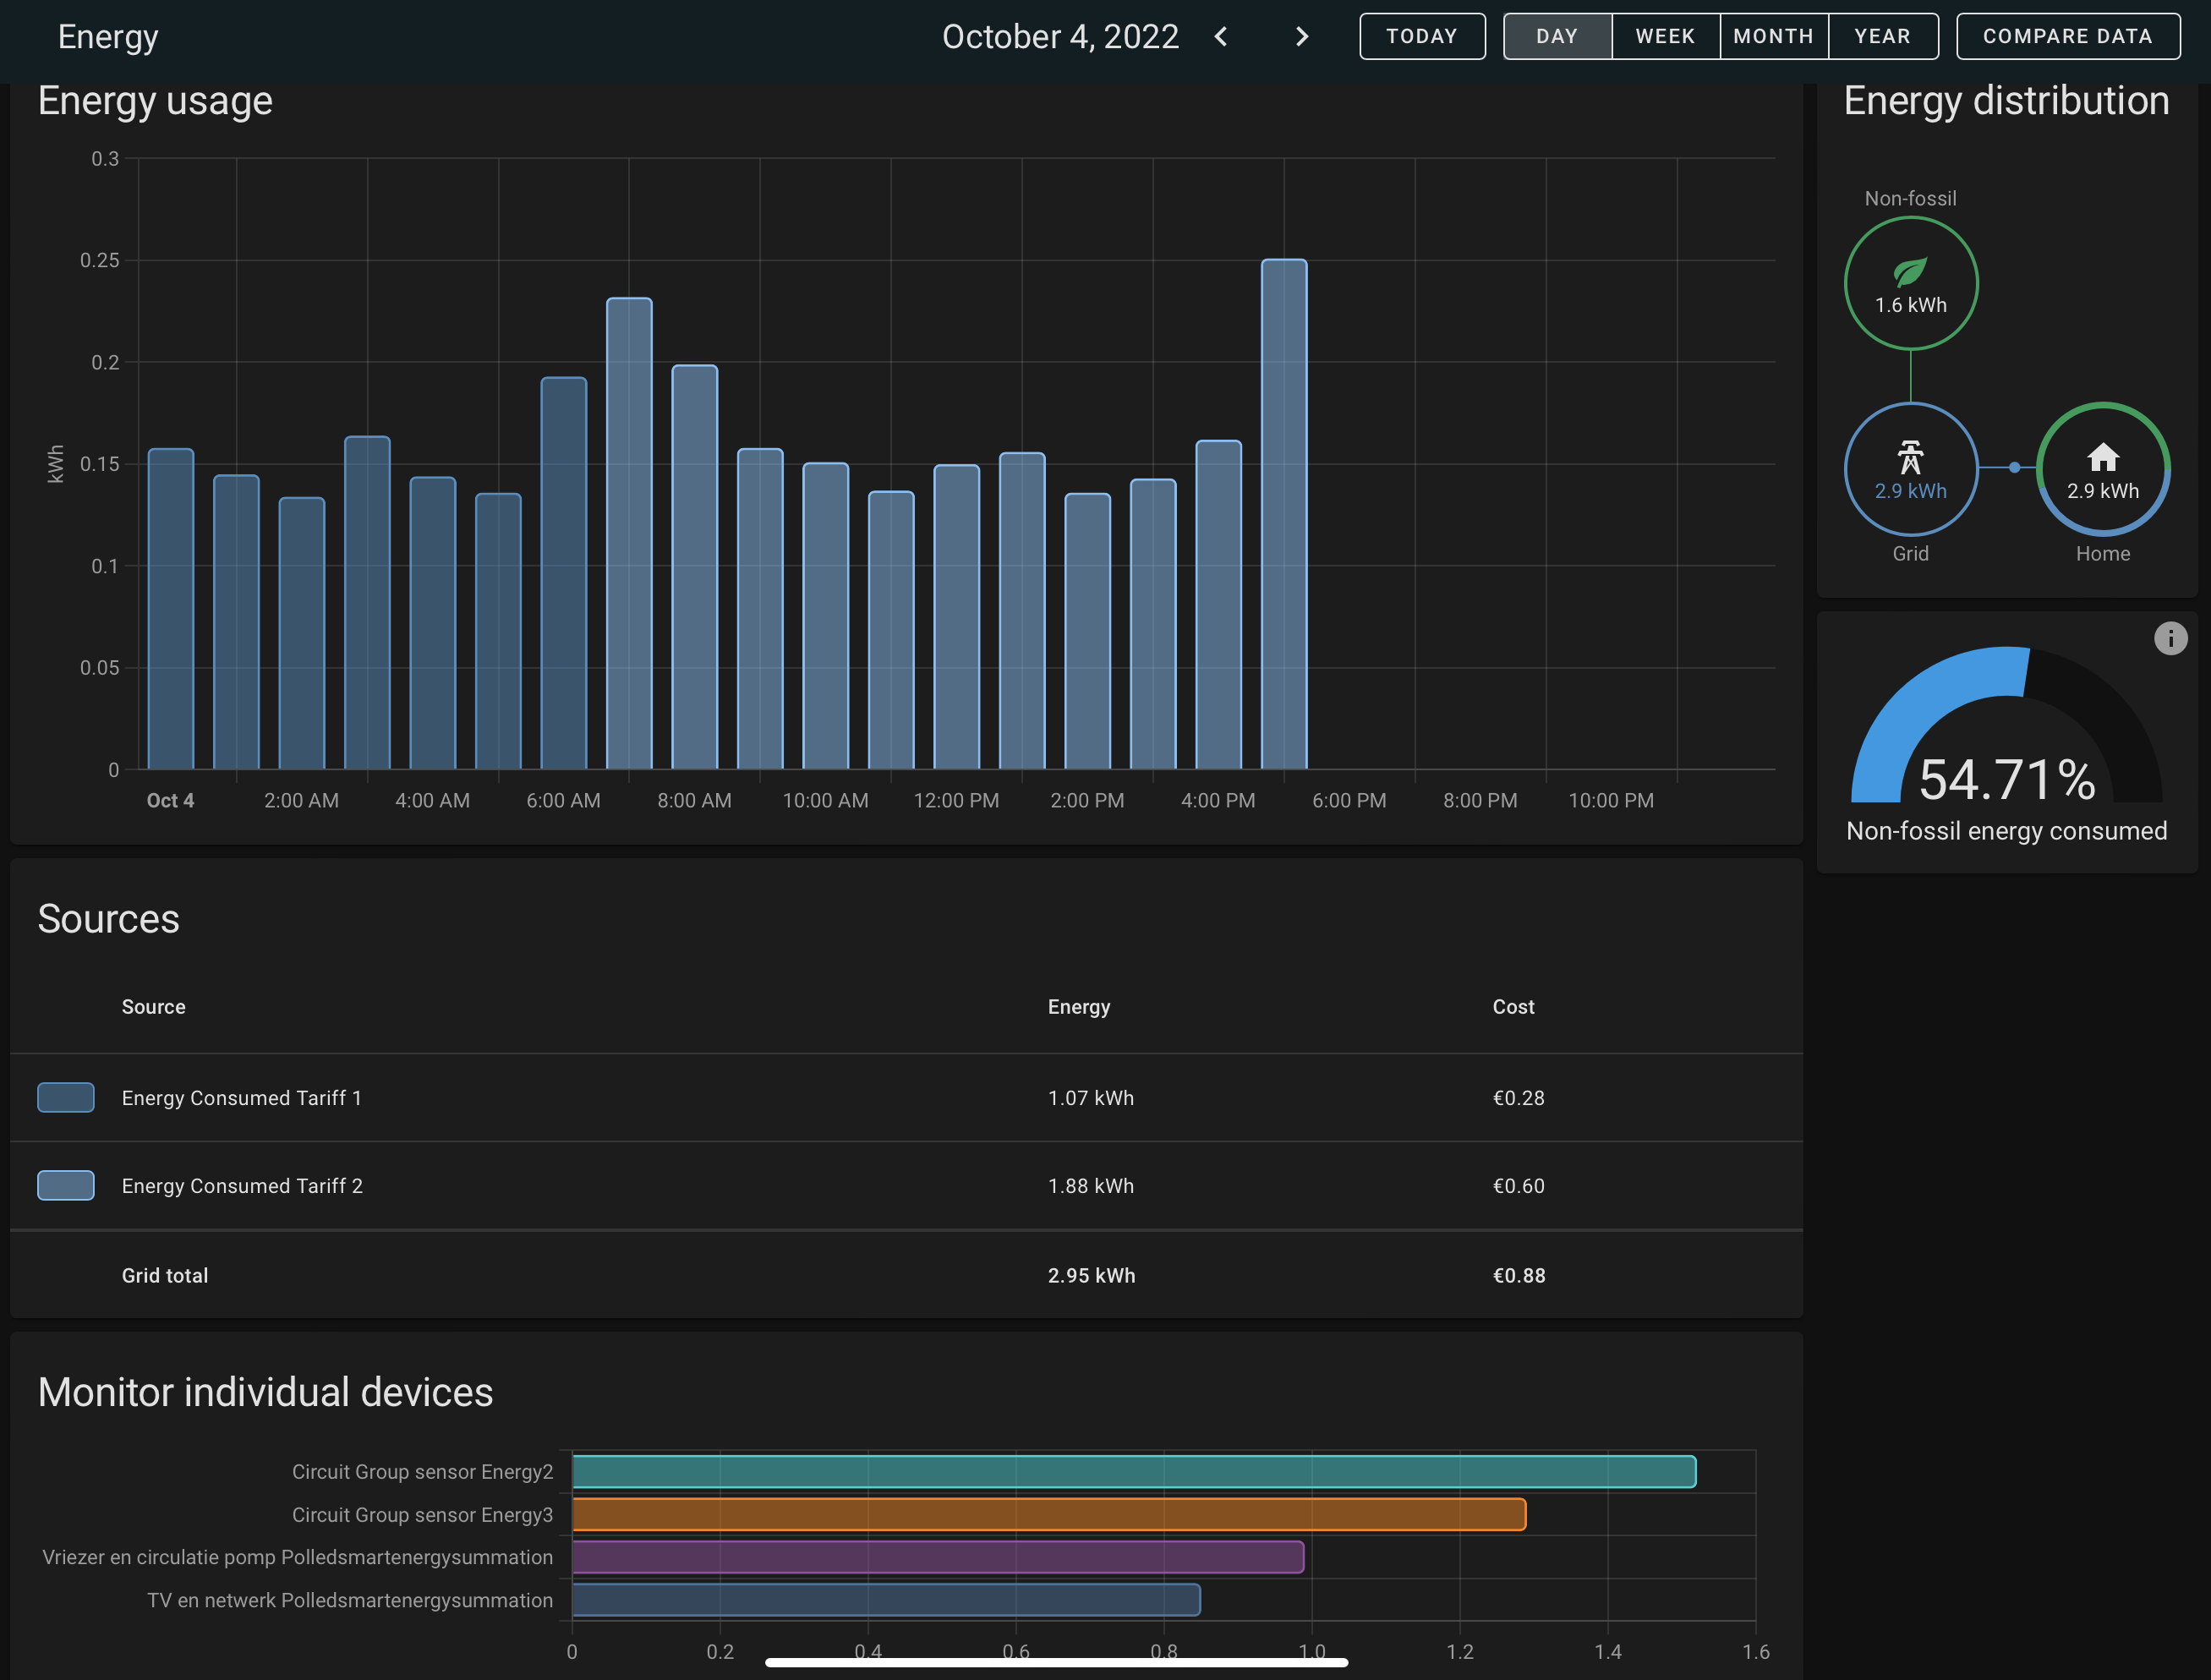The height and width of the screenshot is (1680, 2211).
Task: Open Energy Consumed Tariff 2 source row
Action: coord(241,1186)
